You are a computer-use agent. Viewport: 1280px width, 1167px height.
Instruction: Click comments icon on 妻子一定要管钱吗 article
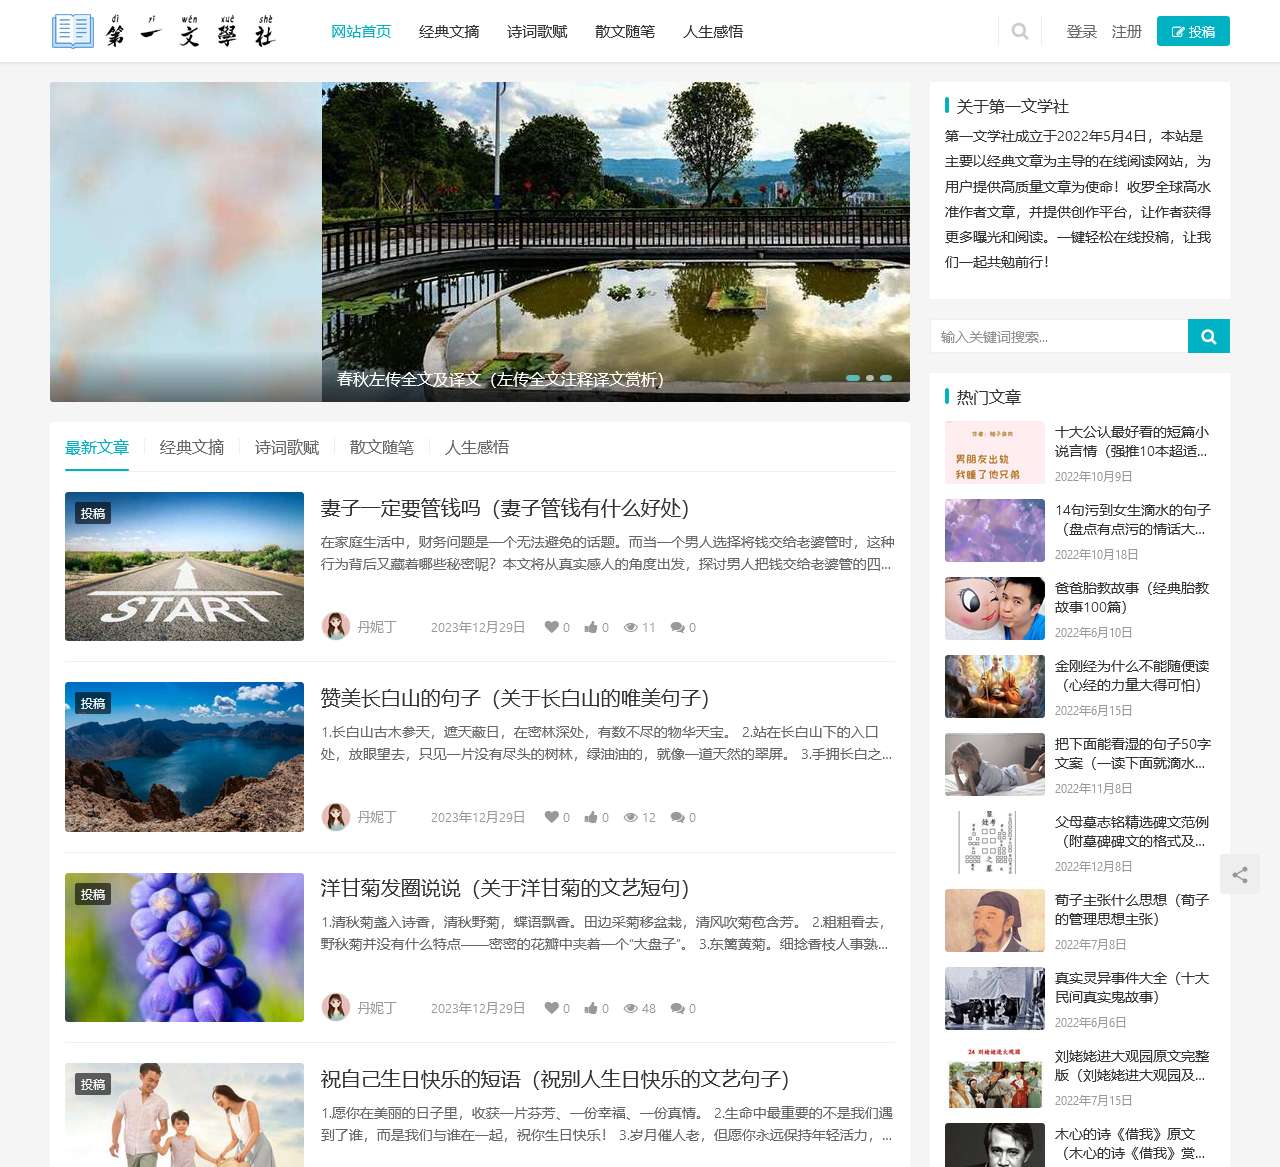point(677,627)
